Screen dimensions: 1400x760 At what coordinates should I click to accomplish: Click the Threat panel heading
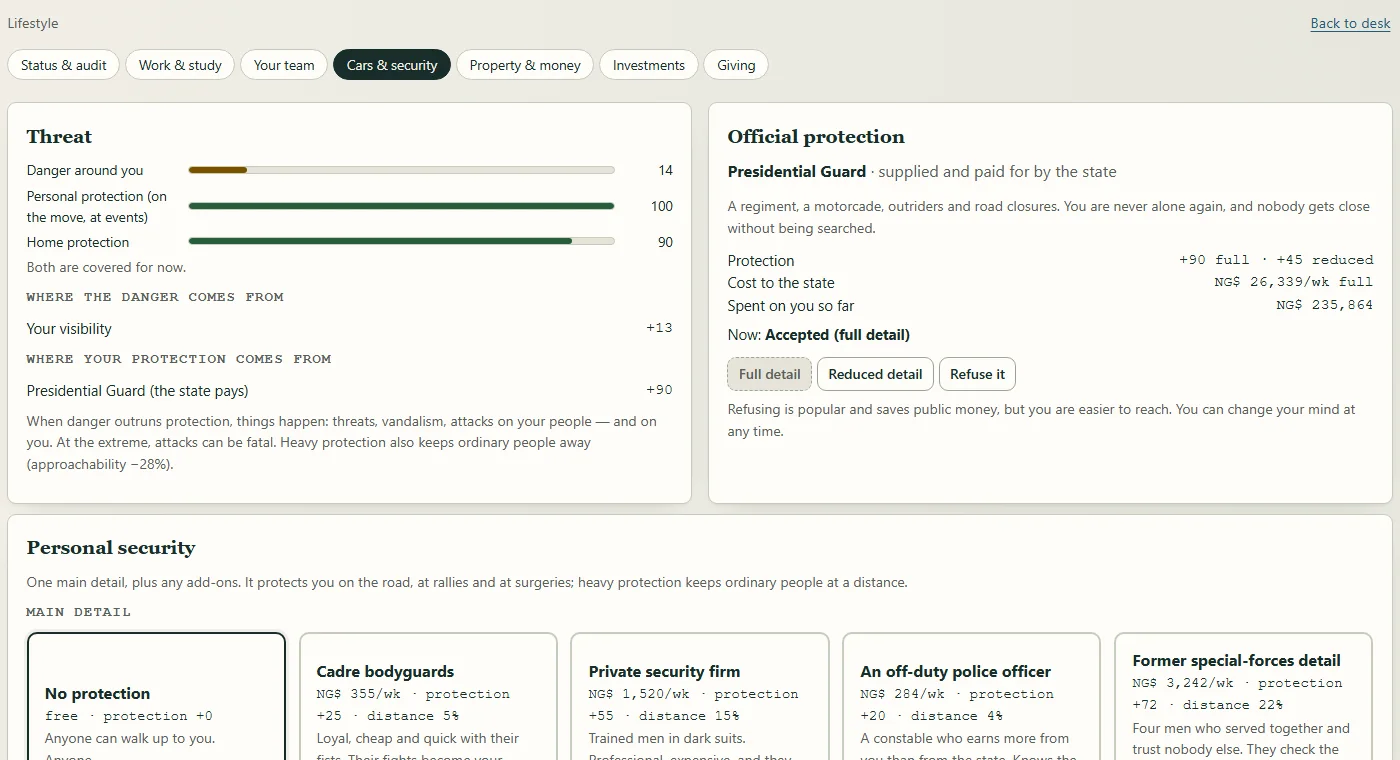pyautogui.click(x=59, y=137)
